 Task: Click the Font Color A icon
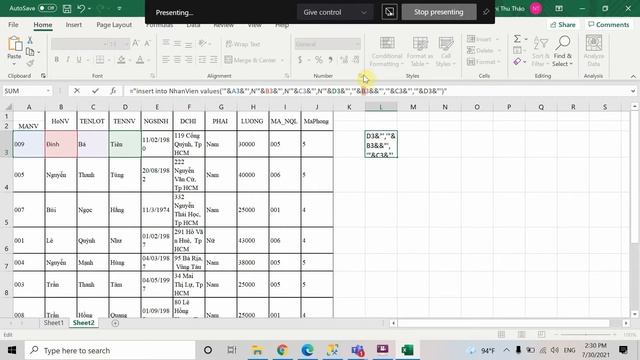tap(140, 60)
